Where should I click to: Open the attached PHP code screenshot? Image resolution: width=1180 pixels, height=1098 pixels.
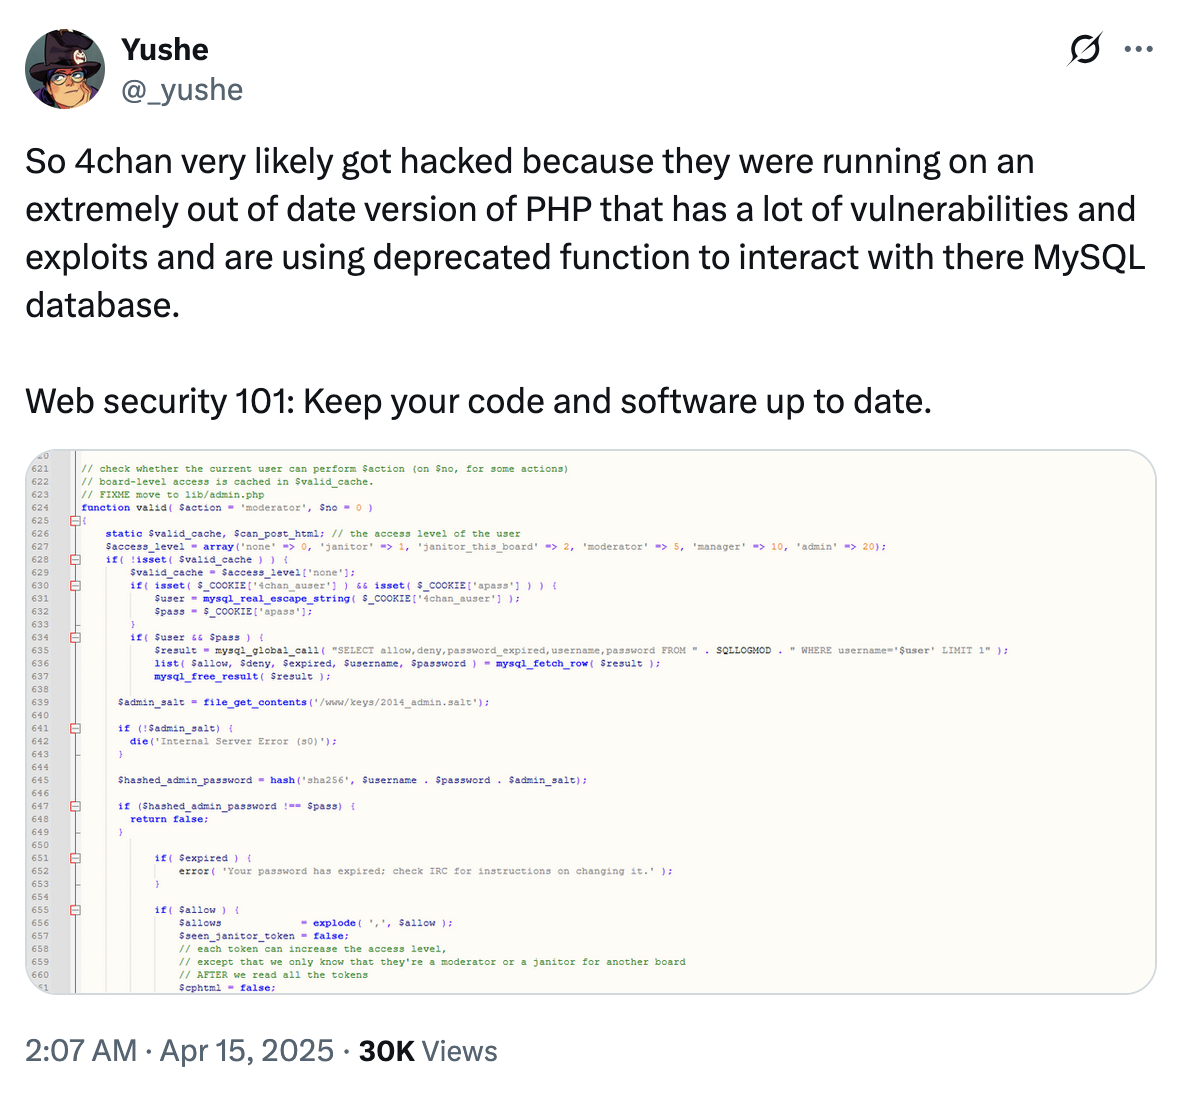click(591, 722)
